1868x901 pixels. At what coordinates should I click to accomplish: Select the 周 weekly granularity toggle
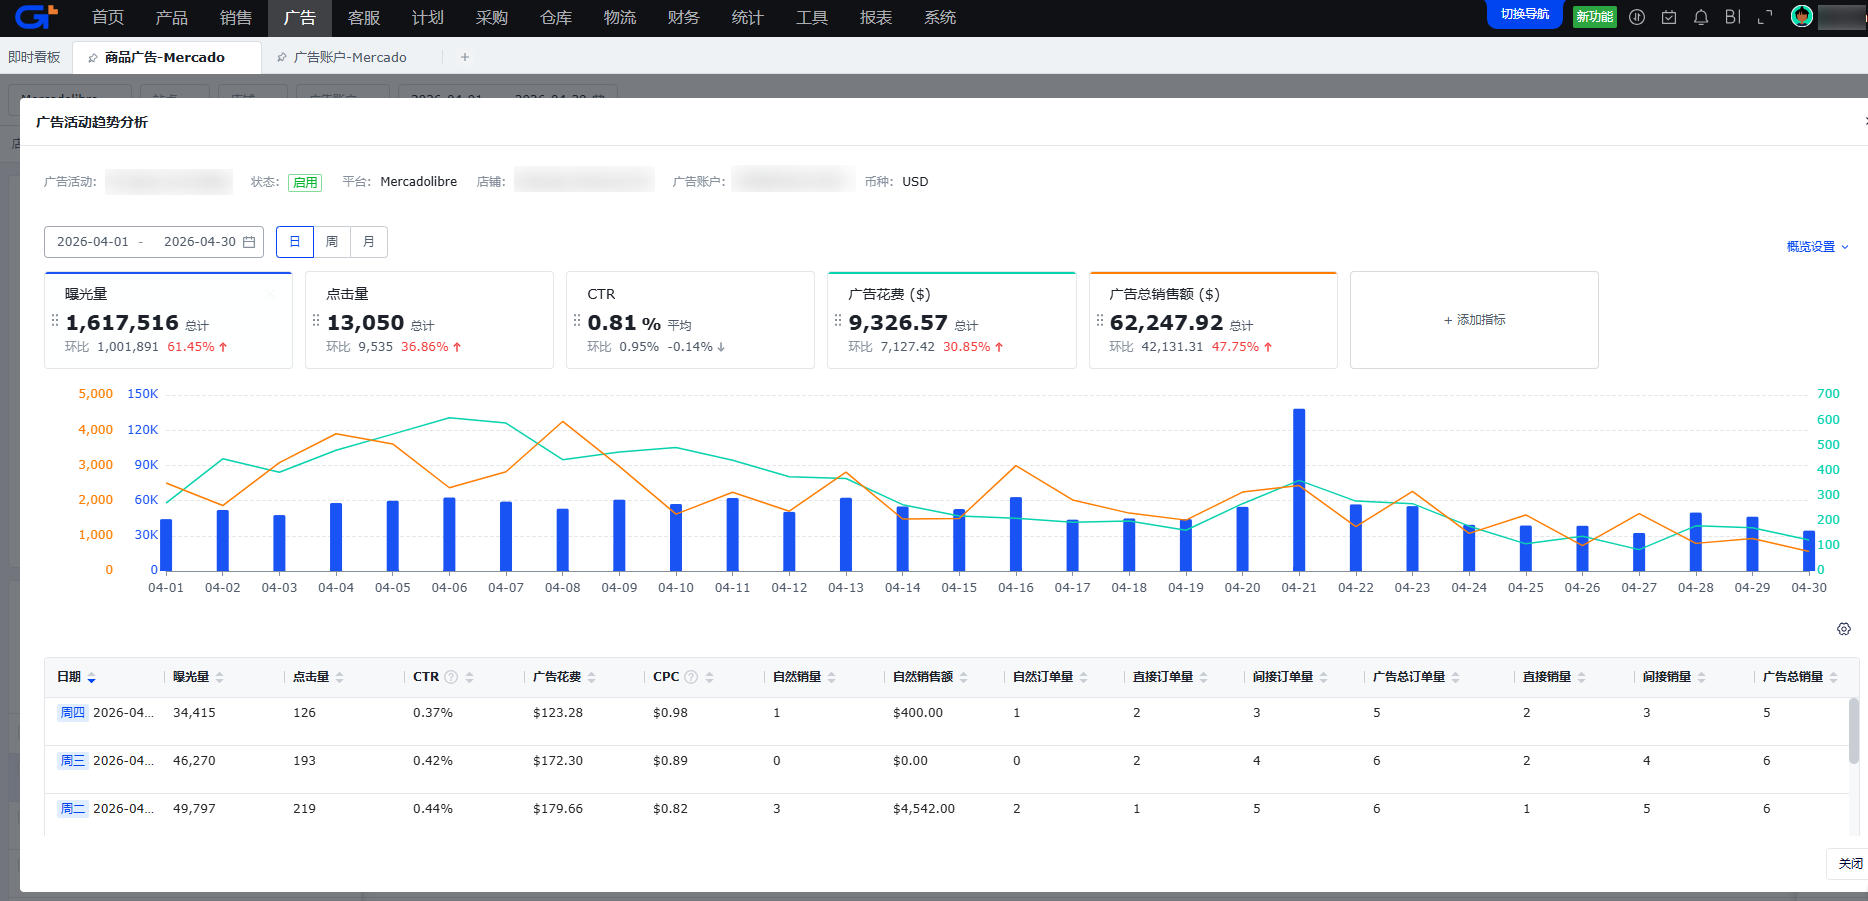click(332, 242)
